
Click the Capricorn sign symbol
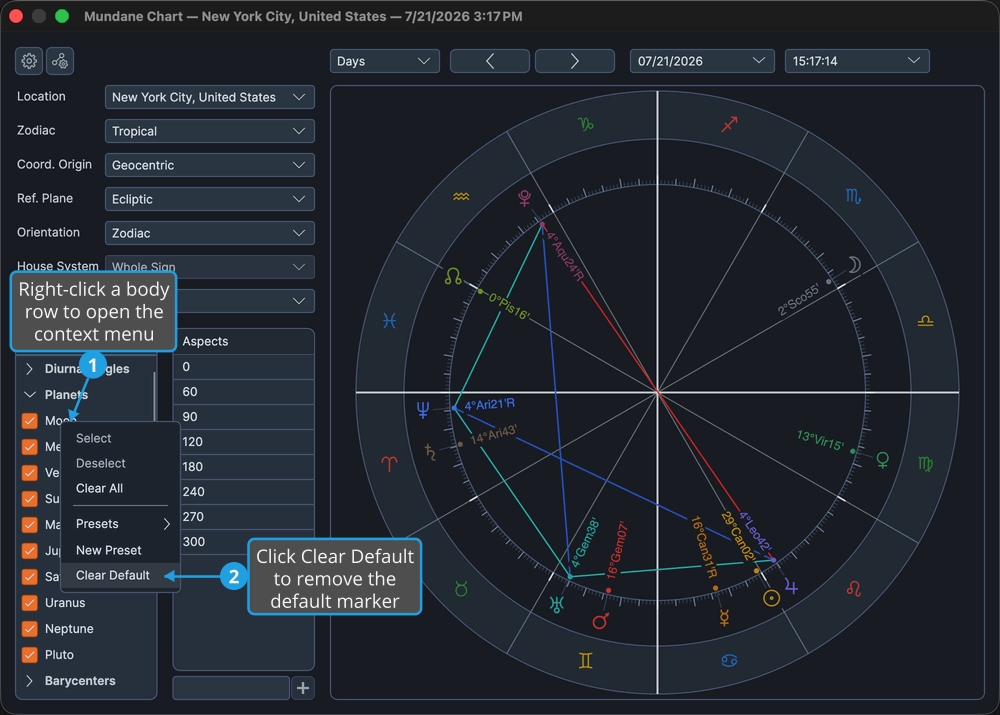pyautogui.click(x=585, y=124)
